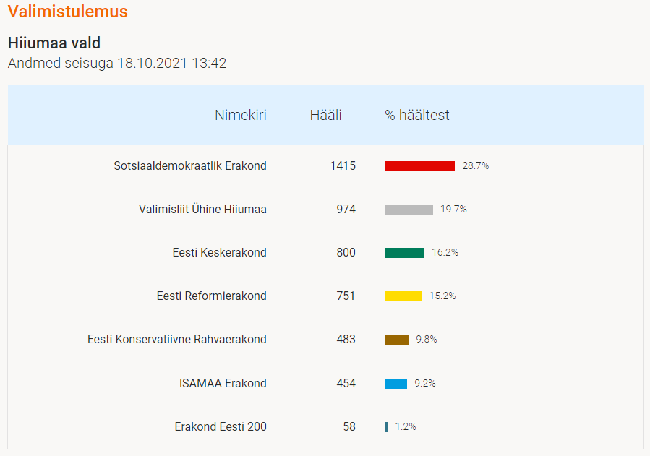Click the Valimistulemus heading
650x456 pixels.
pyautogui.click(x=68, y=11)
